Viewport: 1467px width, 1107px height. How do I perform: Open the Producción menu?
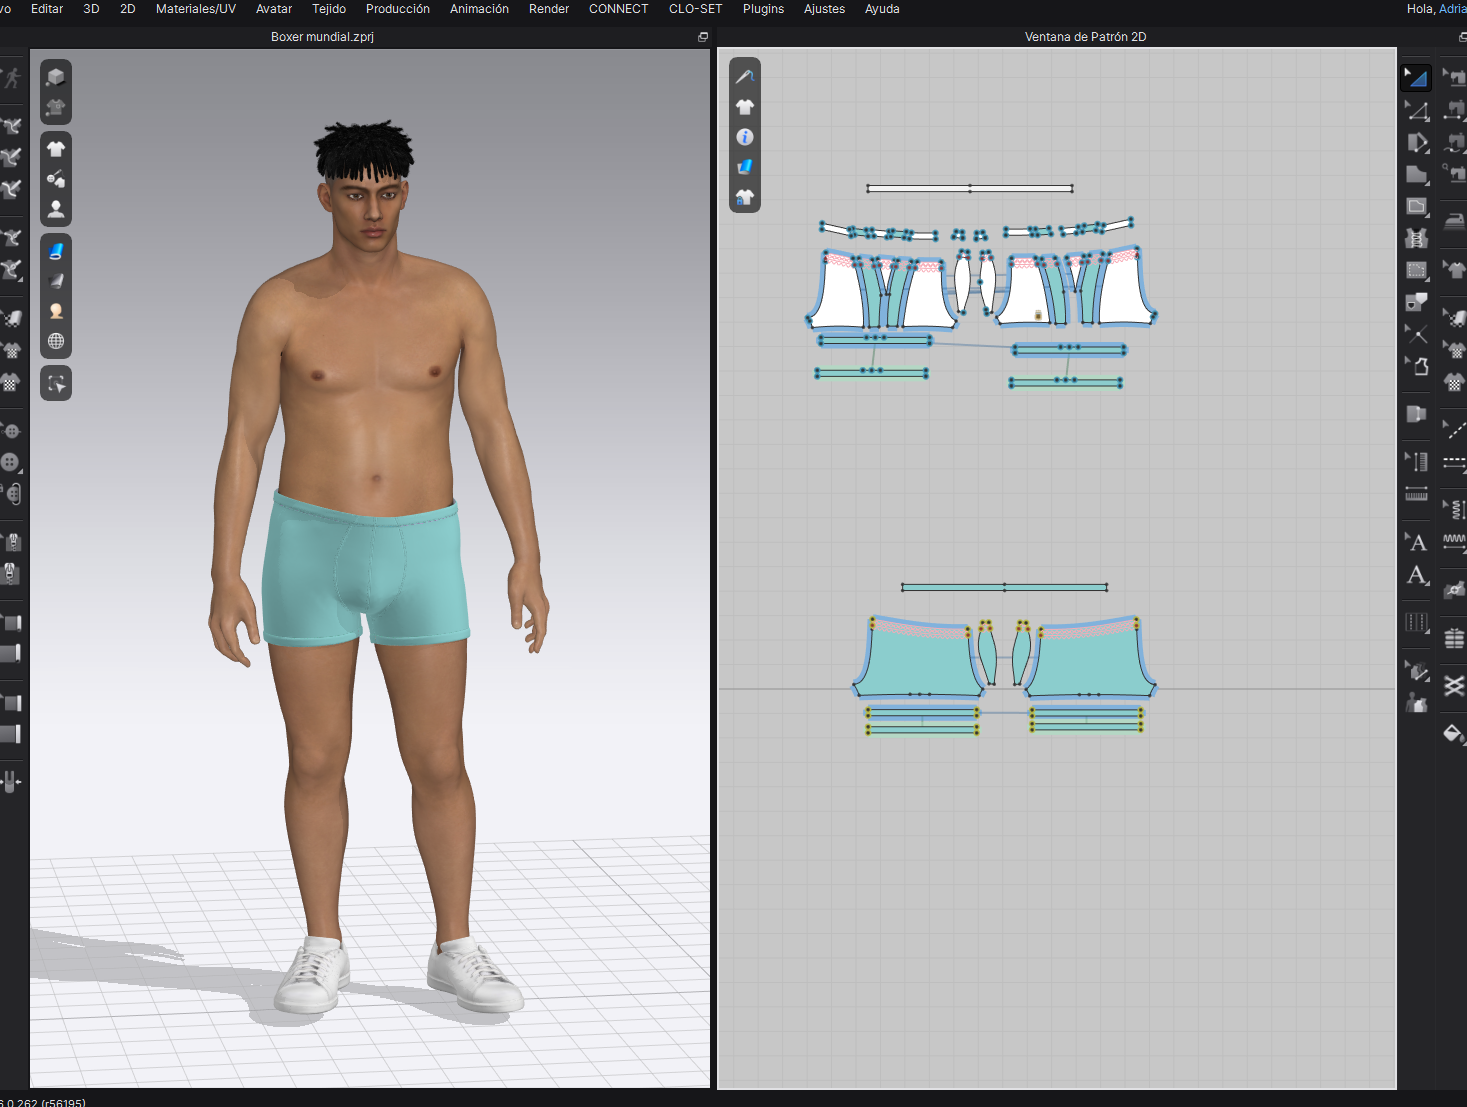(398, 9)
